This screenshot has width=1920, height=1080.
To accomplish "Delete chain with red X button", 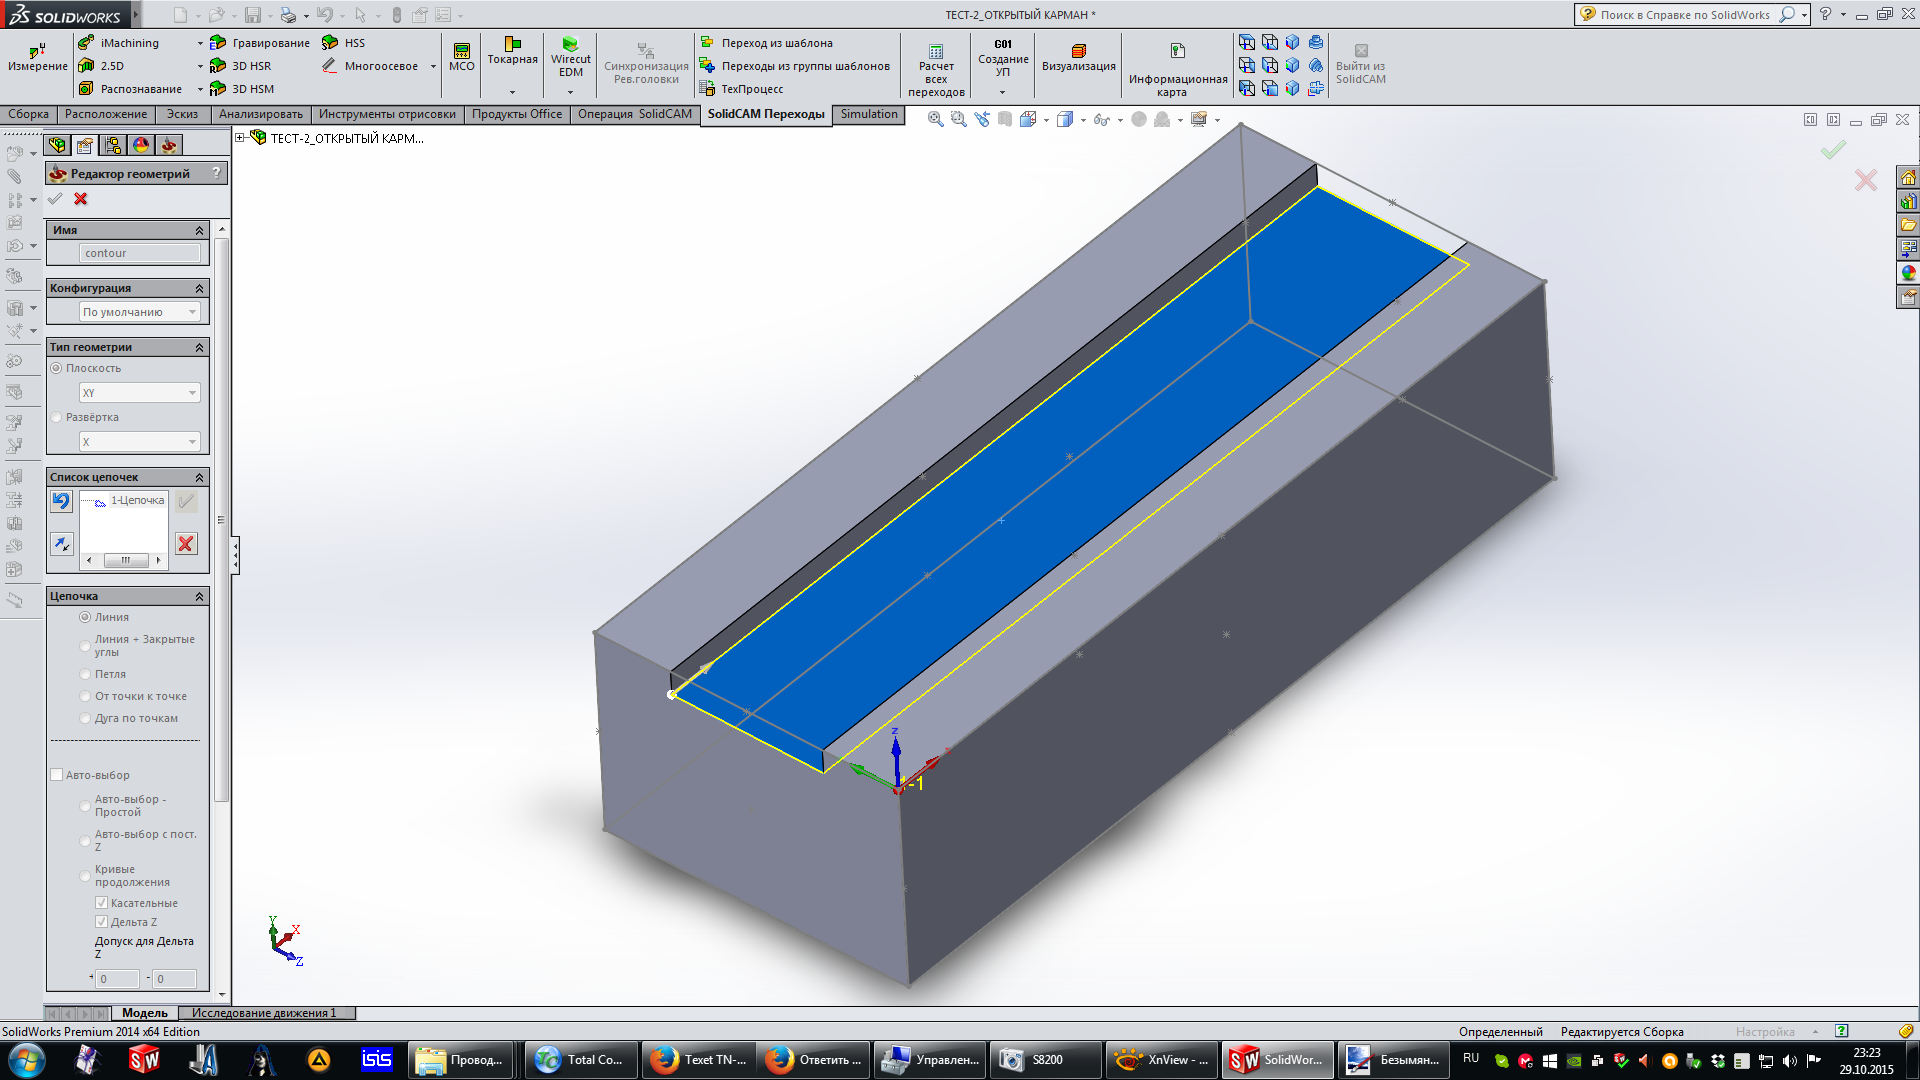I will [186, 544].
